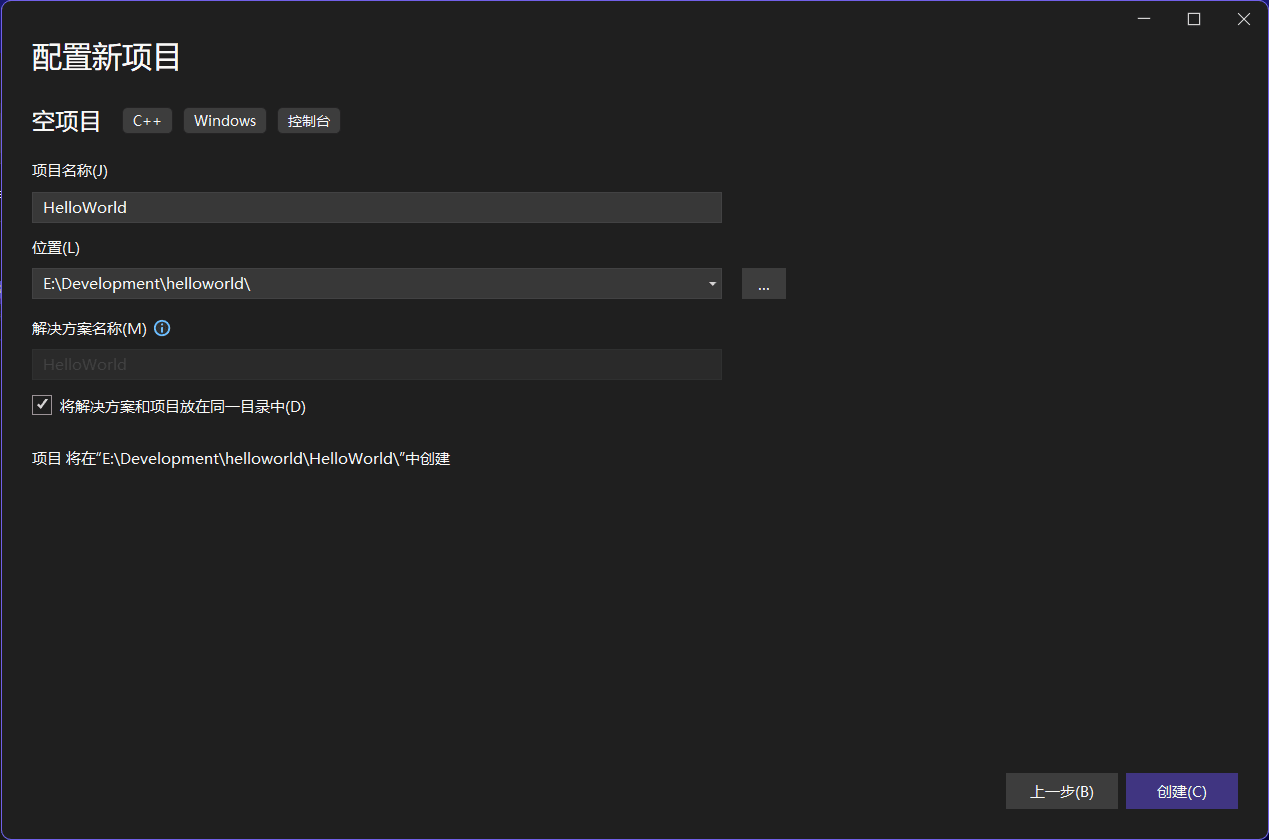Click the 控制台 project type tag

click(308, 121)
